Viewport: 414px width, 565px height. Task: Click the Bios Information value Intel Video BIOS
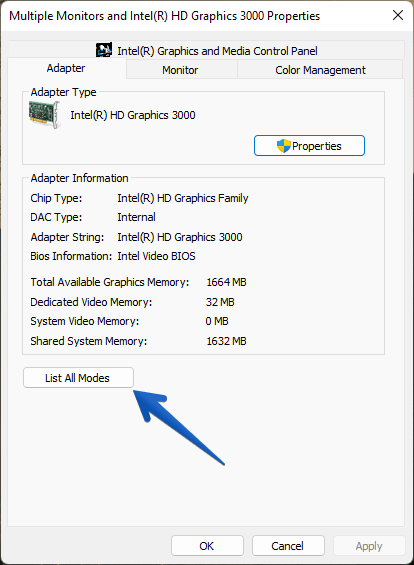[156, 256]
